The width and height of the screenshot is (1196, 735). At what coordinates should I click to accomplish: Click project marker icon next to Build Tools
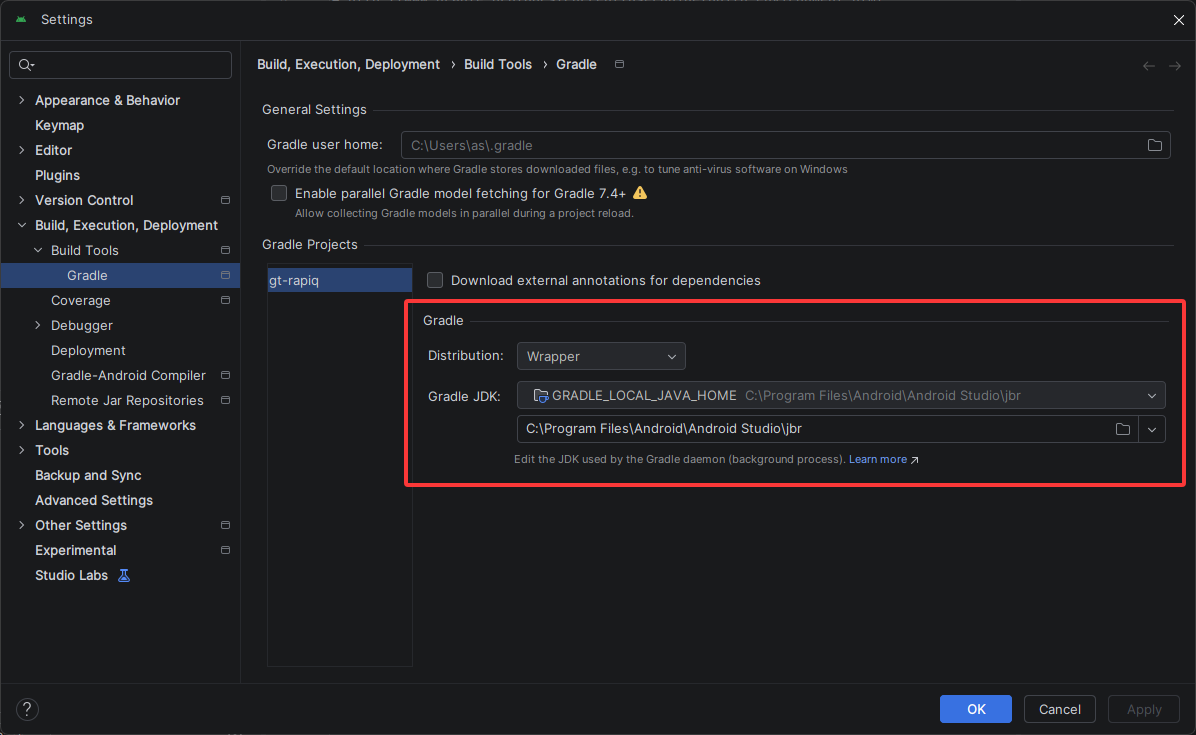pyautogui.click(x=225, y=250)
